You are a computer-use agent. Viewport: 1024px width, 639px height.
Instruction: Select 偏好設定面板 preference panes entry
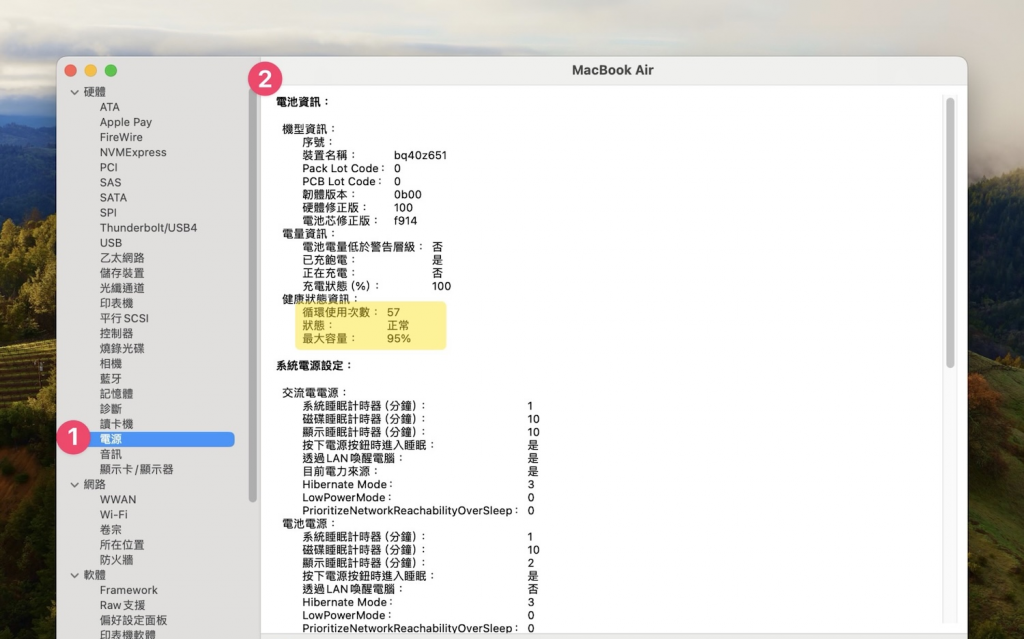click(x=133, y=620)
